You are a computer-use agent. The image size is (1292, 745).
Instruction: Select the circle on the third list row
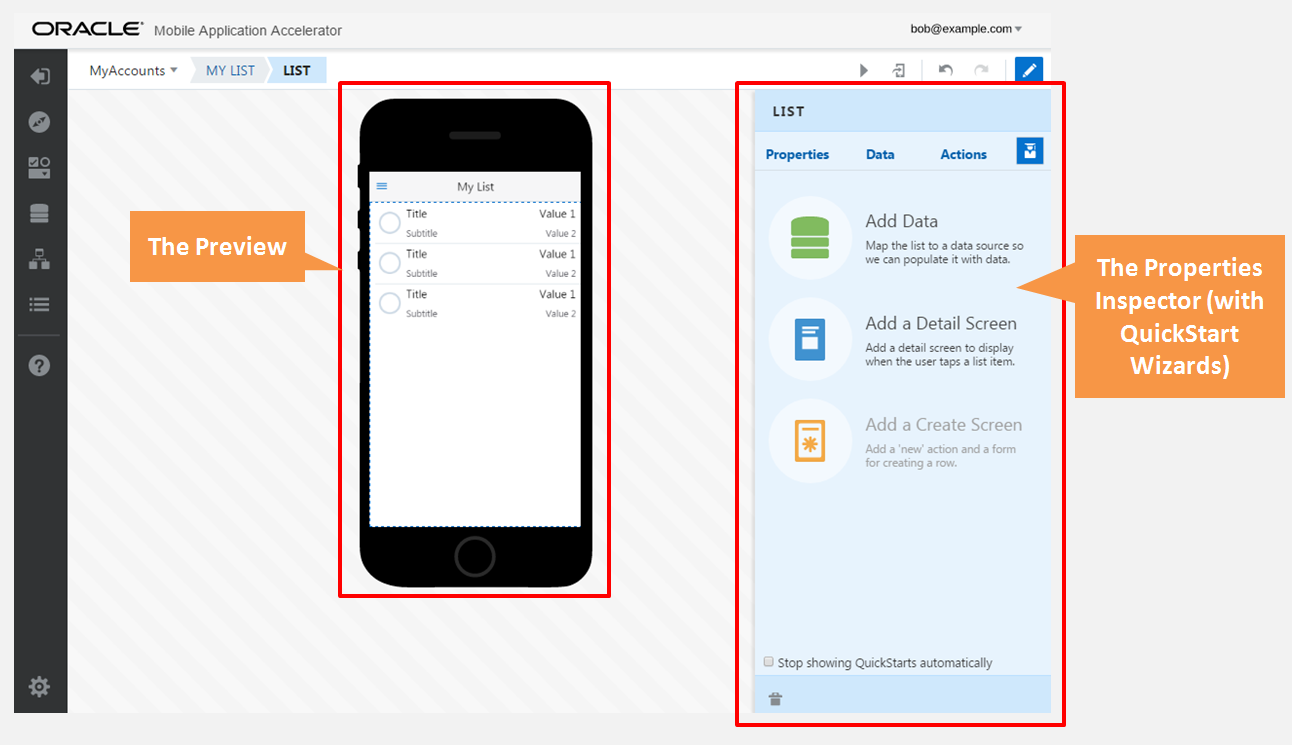(x=390, y=303)
